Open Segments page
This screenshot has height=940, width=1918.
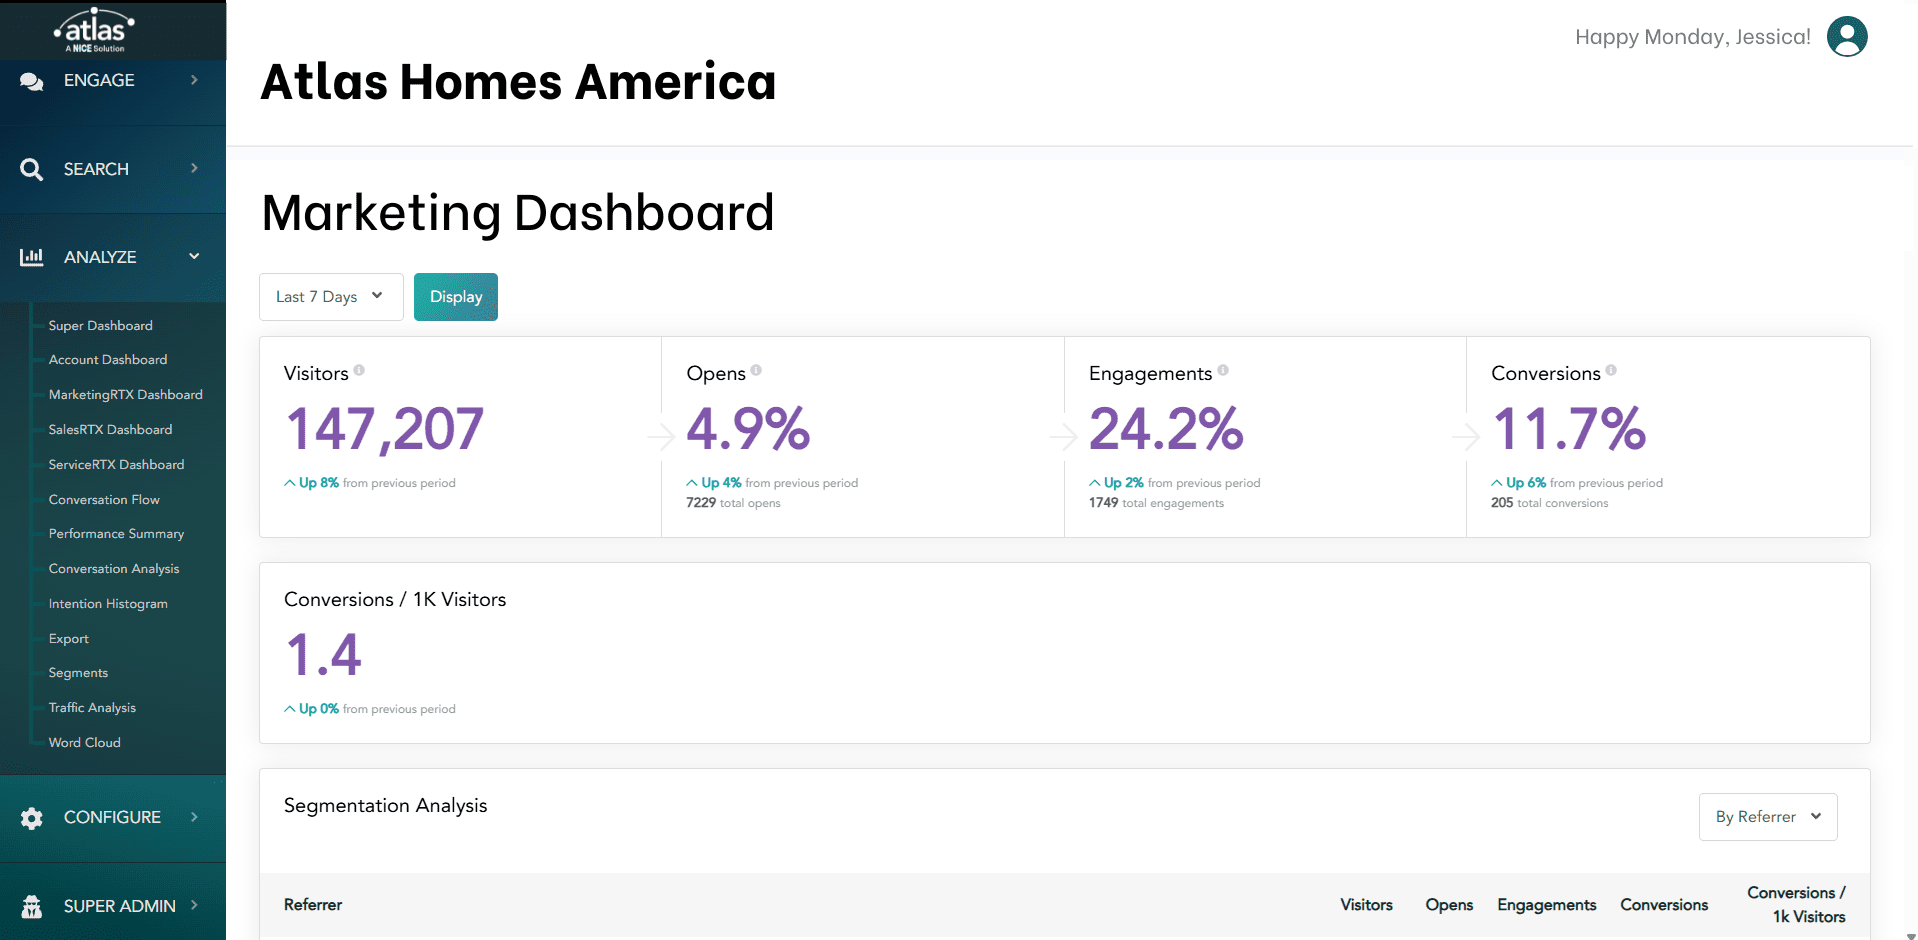[78, 673]
